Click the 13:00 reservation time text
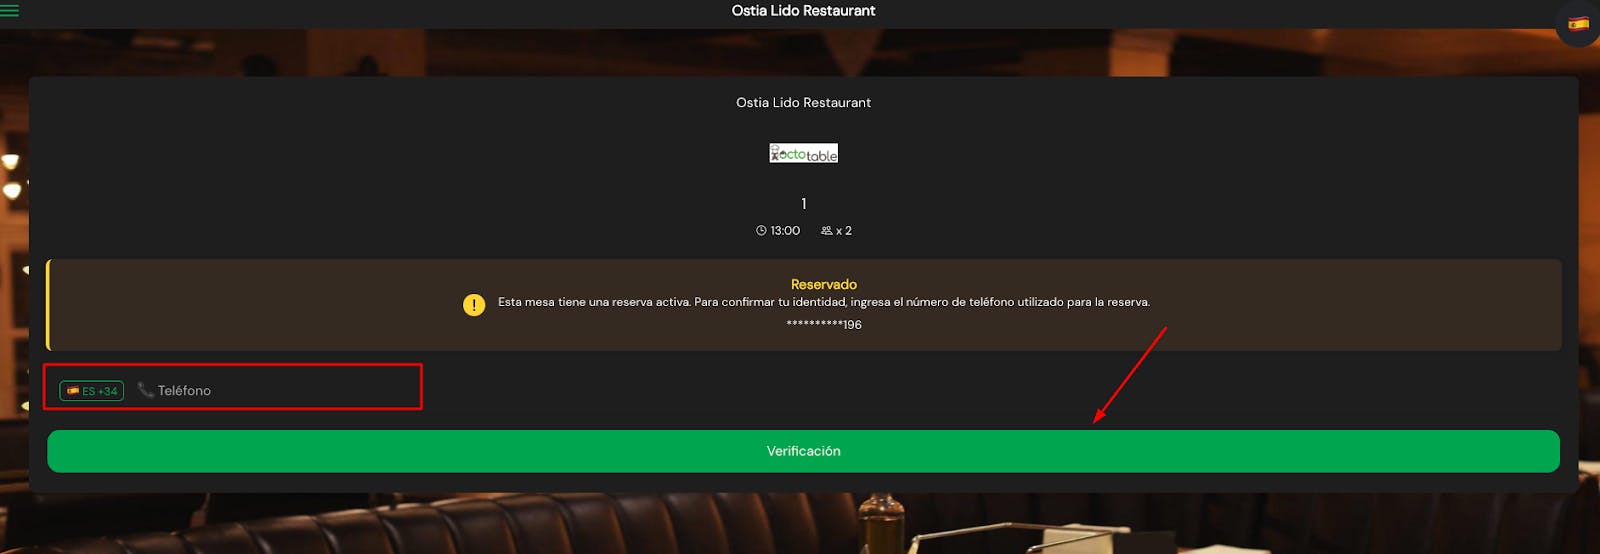 [785, 231]
